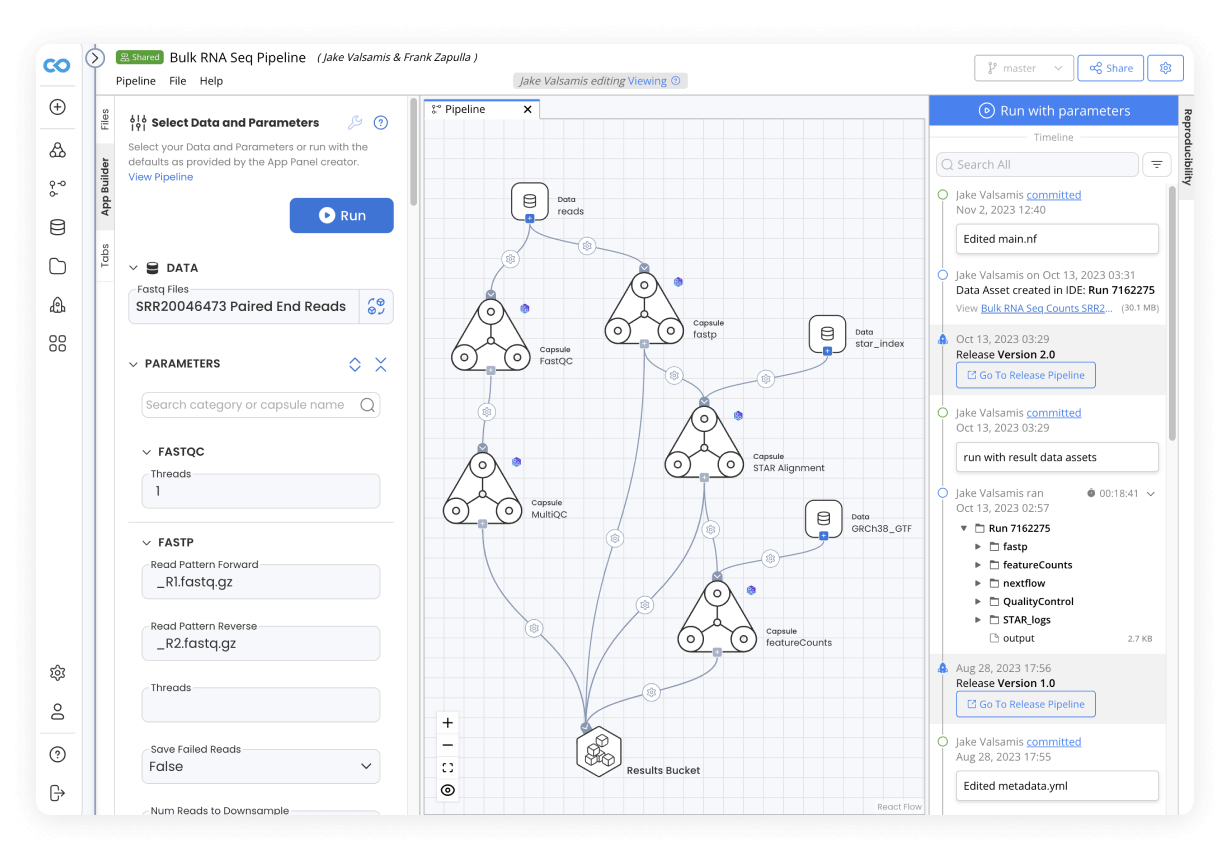Click the wrench icon near Select Data and Parameters
This screenshot has height=860, width=1230.
(x=355, y=121)
